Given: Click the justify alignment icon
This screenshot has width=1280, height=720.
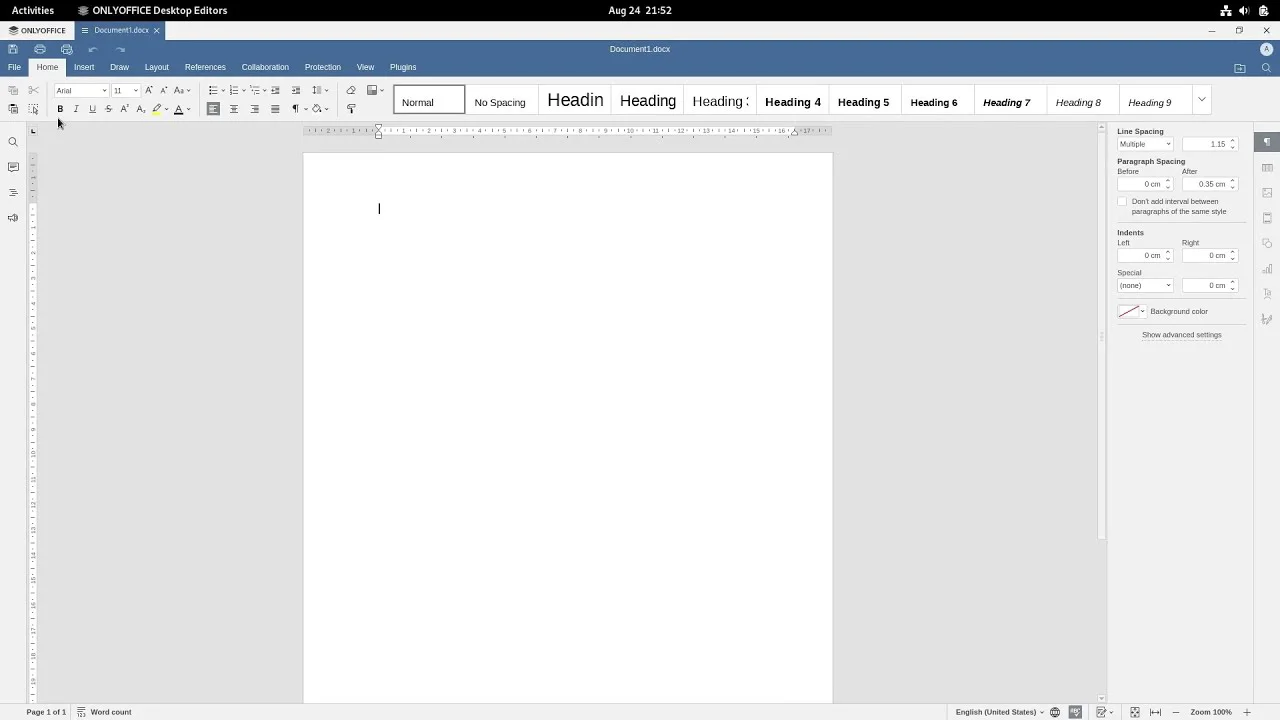Looking at the screenshot, I should [275, 109].
